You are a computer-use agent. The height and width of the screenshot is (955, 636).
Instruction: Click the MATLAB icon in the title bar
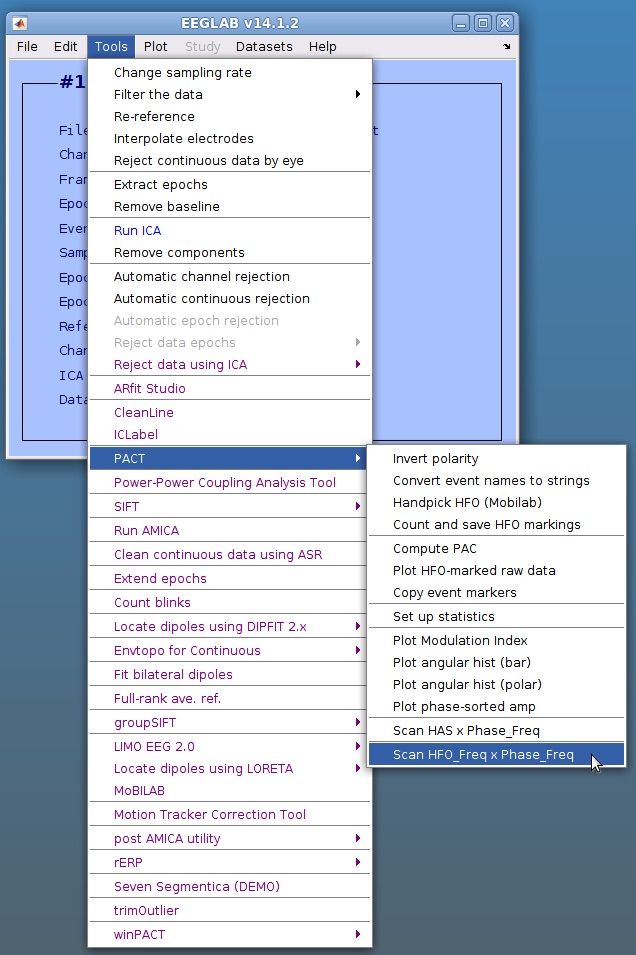[20, 23]
